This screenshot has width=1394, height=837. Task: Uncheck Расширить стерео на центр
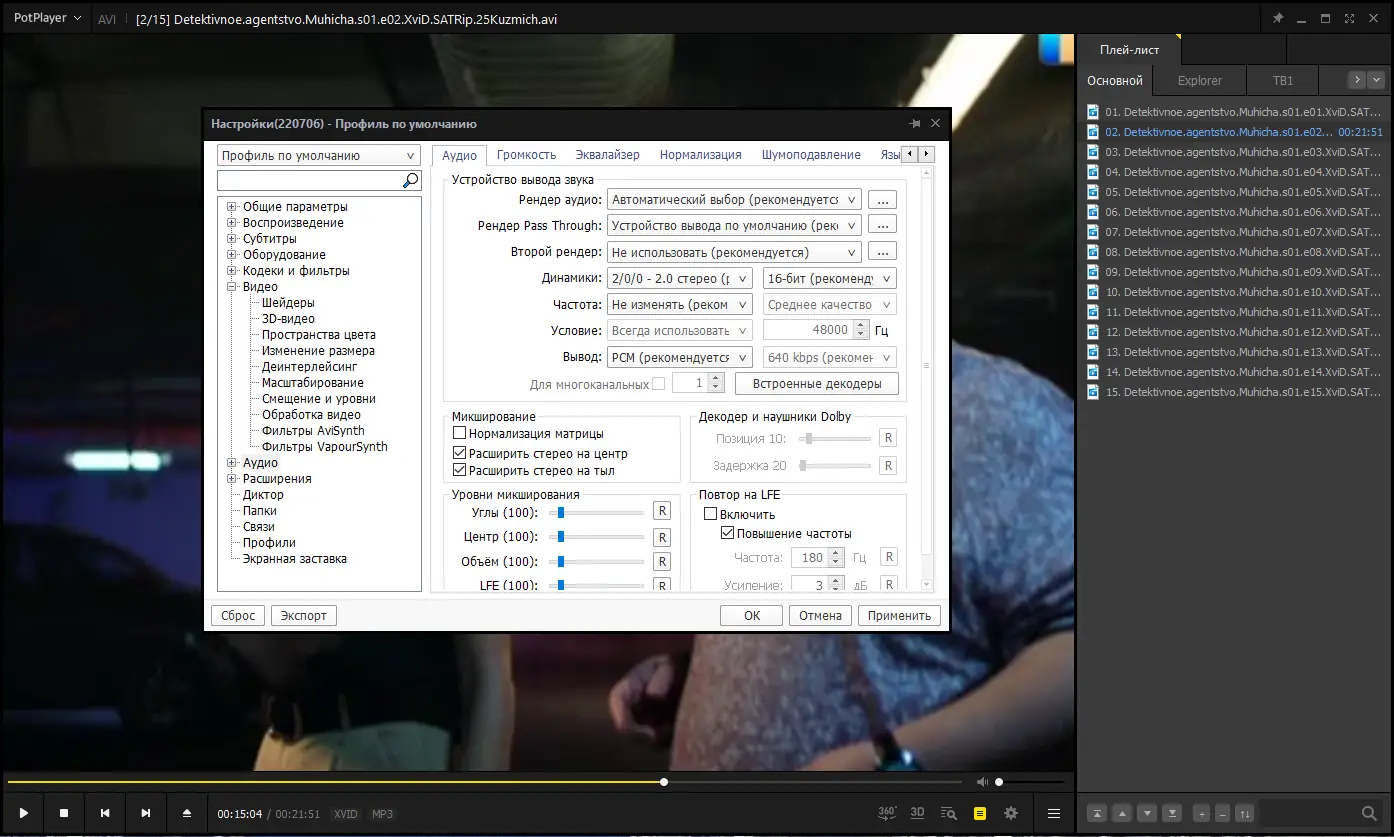[460, 453]
